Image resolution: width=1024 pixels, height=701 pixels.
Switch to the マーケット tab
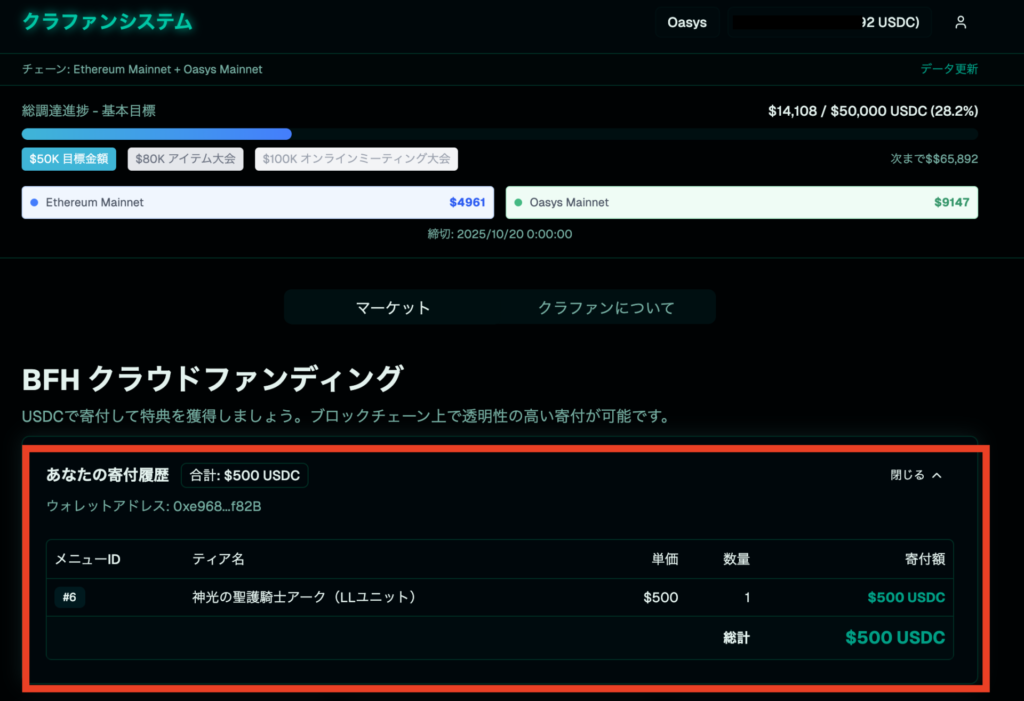coord(393,308)
